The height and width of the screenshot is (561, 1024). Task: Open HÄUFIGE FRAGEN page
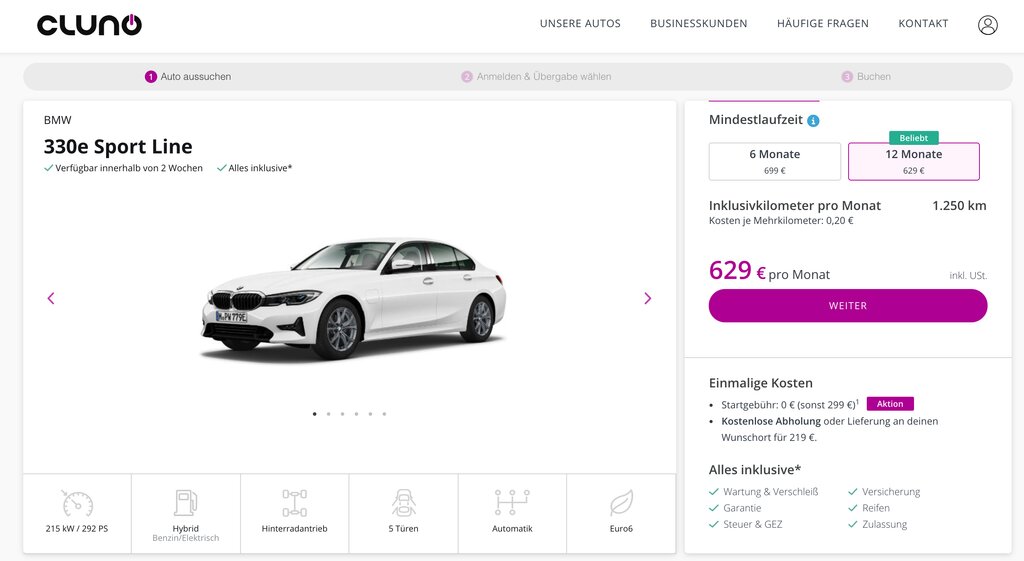(823, 24)
